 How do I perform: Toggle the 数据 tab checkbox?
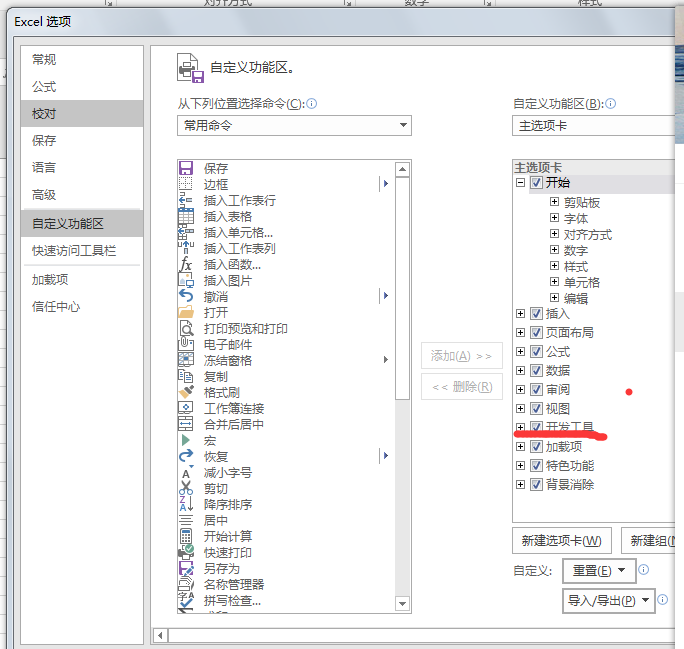click(537, 370)
